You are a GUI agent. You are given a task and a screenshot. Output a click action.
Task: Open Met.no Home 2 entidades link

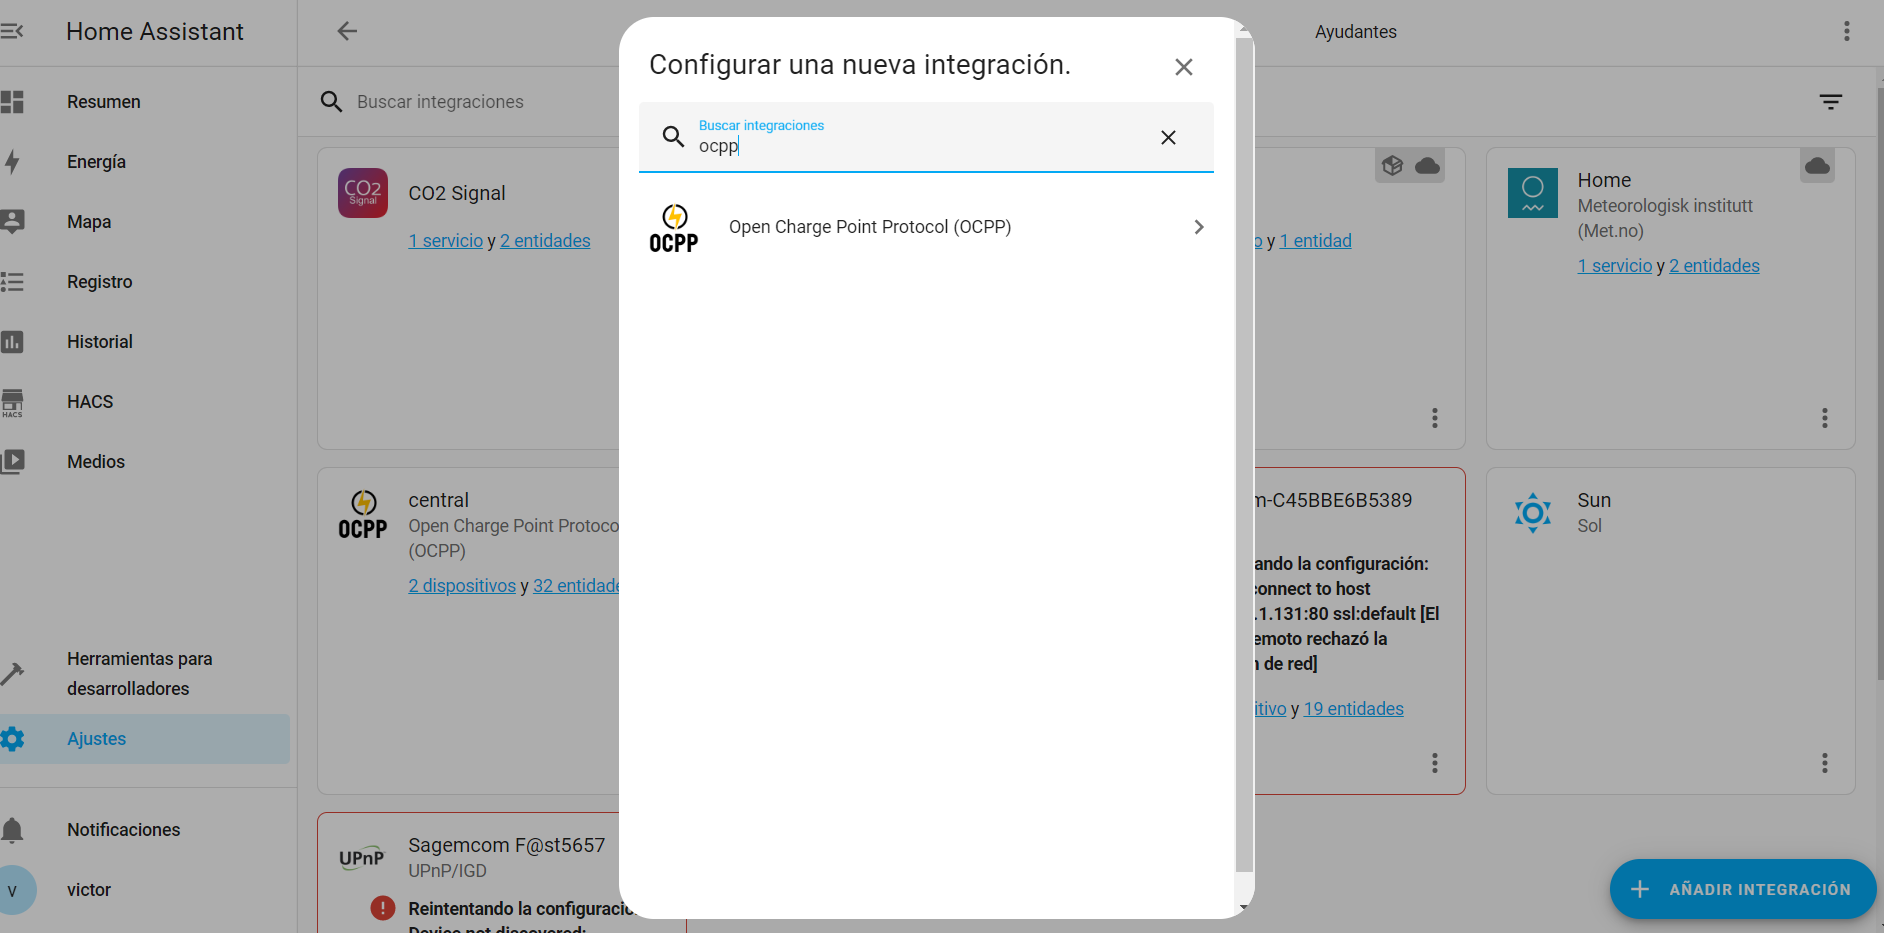pyautogui.click(x=1714, y=266)
